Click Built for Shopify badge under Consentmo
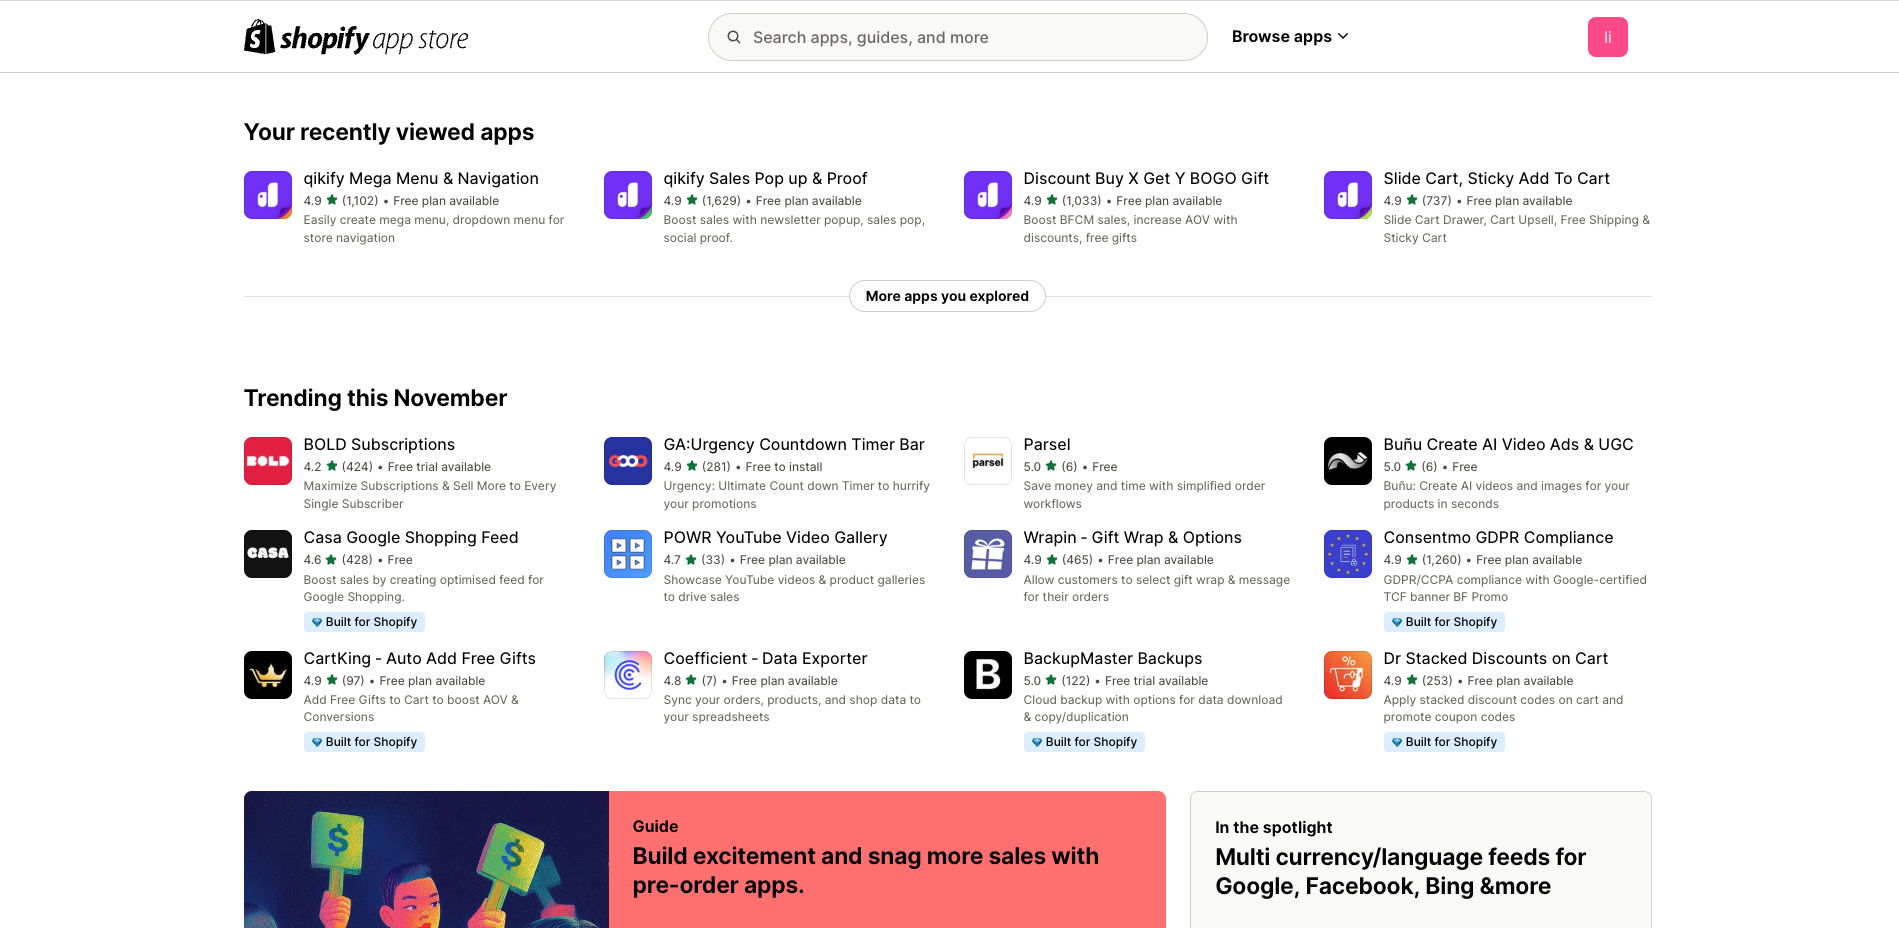This screenshot has width=1899, height=928. 1444,622
